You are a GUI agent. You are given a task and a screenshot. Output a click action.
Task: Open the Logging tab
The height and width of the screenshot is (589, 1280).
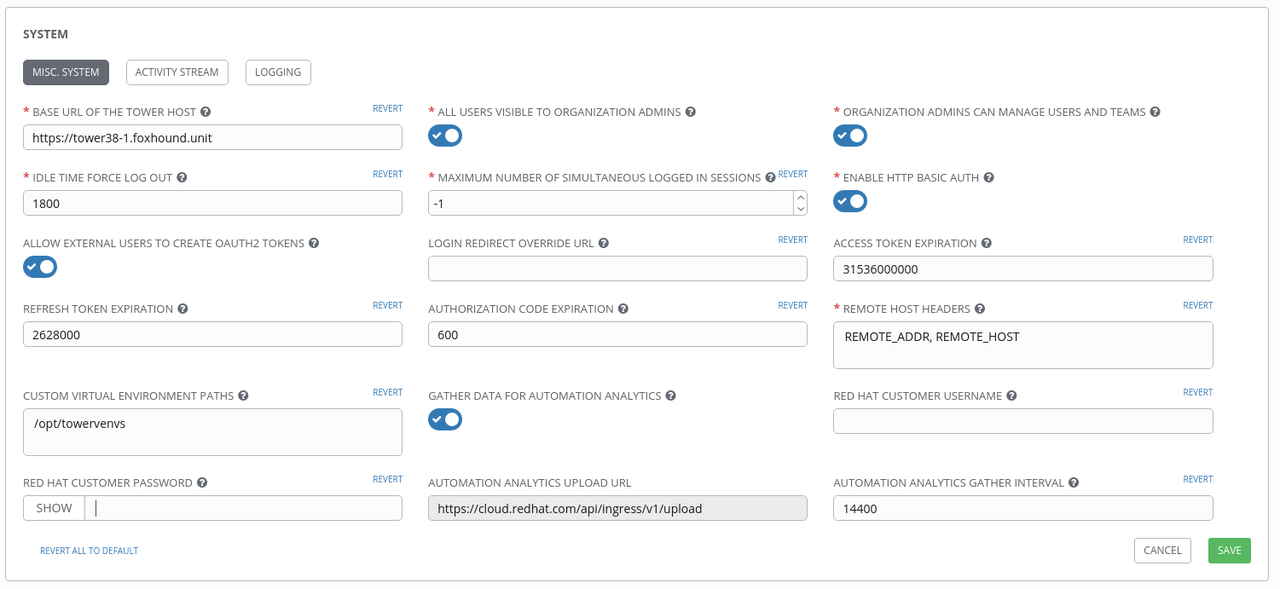(x=277, y=72)
